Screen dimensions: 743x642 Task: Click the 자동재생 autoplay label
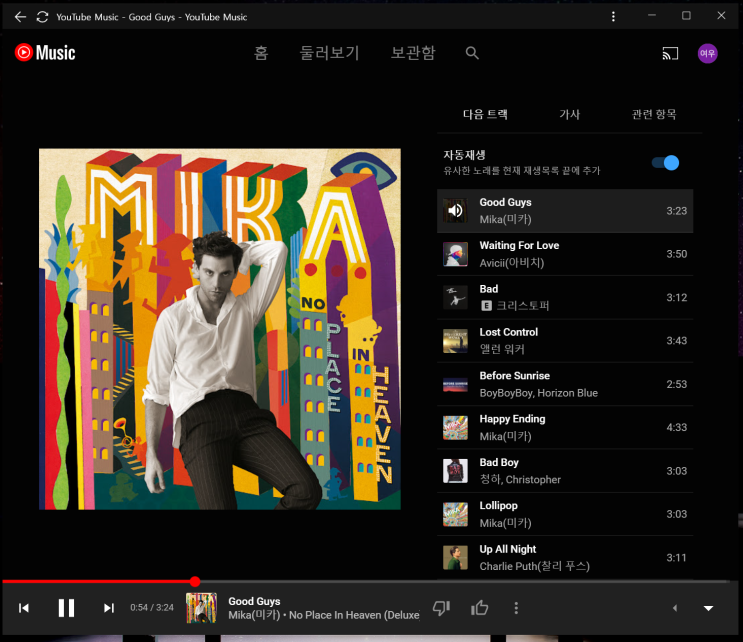(x=464, y=155)
